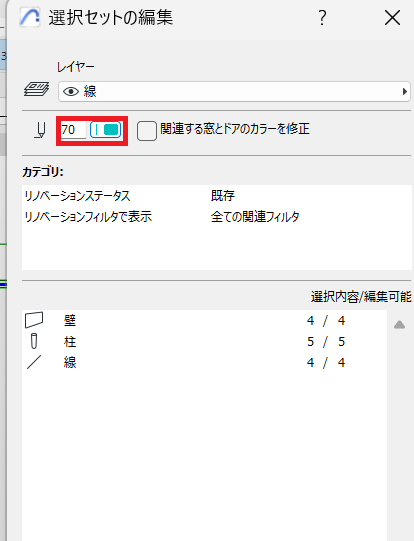Click the column (柱) element icon
This screenshot has height=541, width=414.
34,341
